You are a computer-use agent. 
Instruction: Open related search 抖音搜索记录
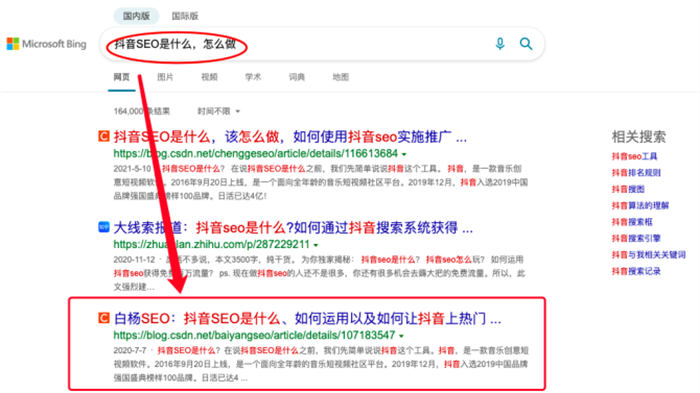click(636, 271)
